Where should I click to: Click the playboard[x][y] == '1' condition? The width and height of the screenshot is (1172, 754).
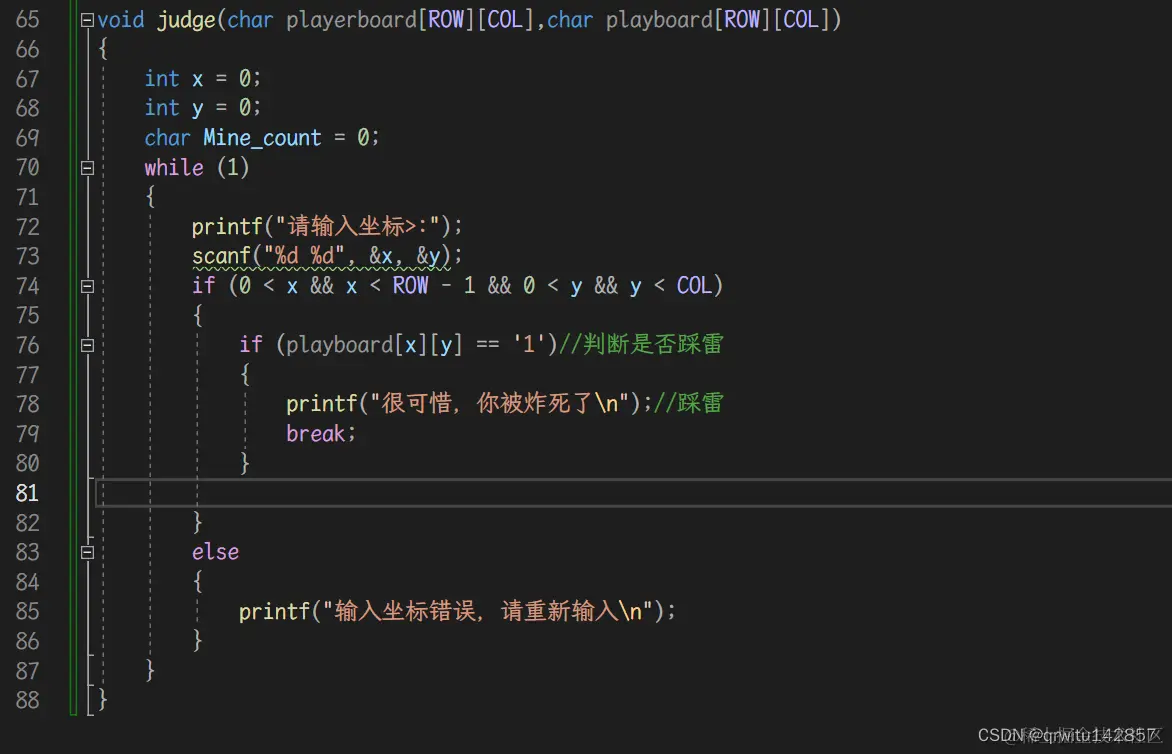pyautogui.click(x=416, y=344)
